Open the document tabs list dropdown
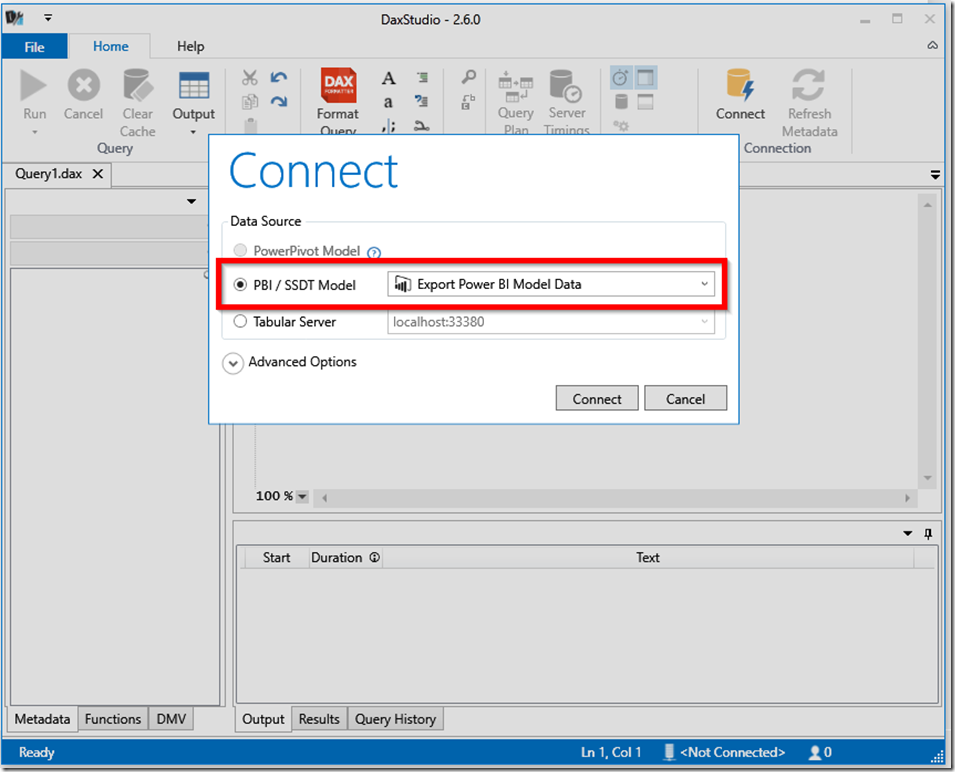 click(x=936, y=175)
